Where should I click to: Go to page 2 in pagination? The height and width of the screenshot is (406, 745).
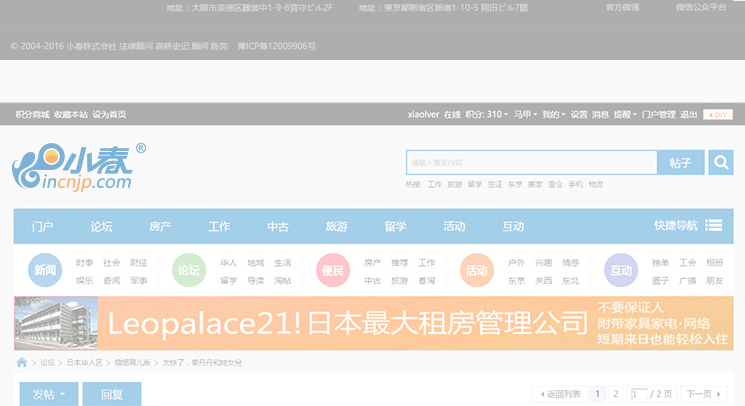pyautogui.click(x=616, y=394)
